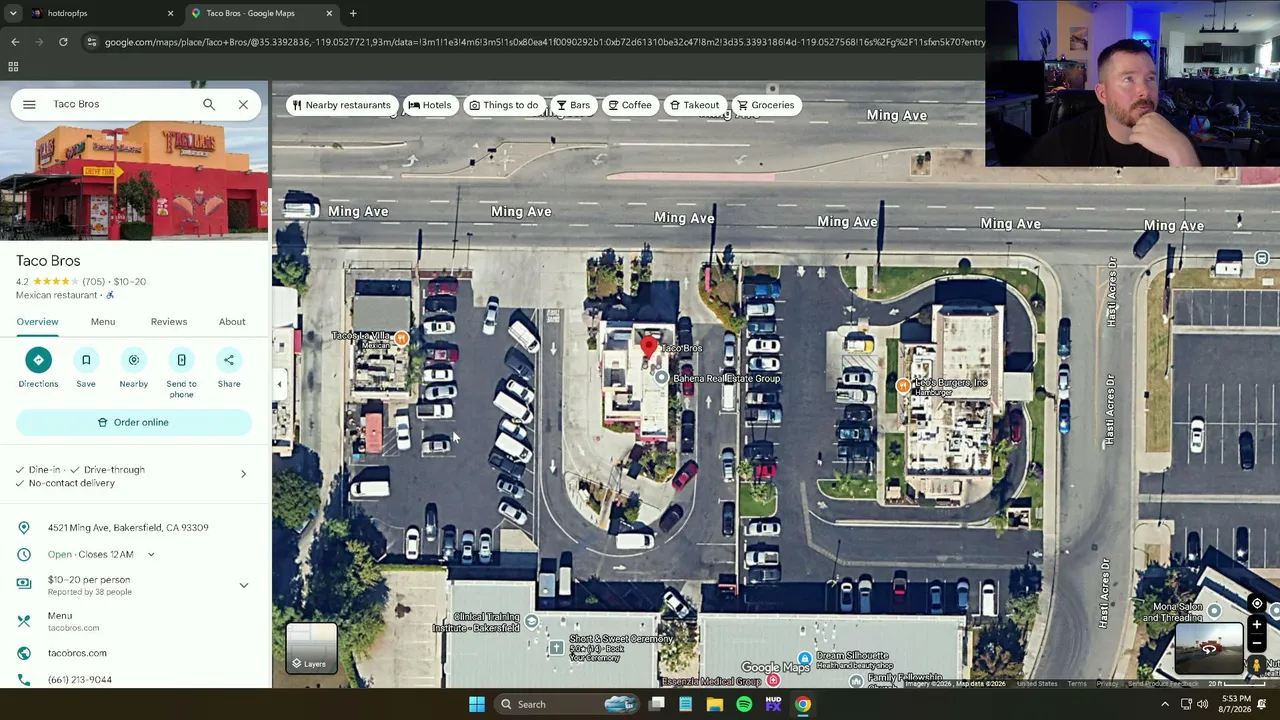
Task: Click the Taco Bros storefront photo
Action: click(x=134, y=181)
